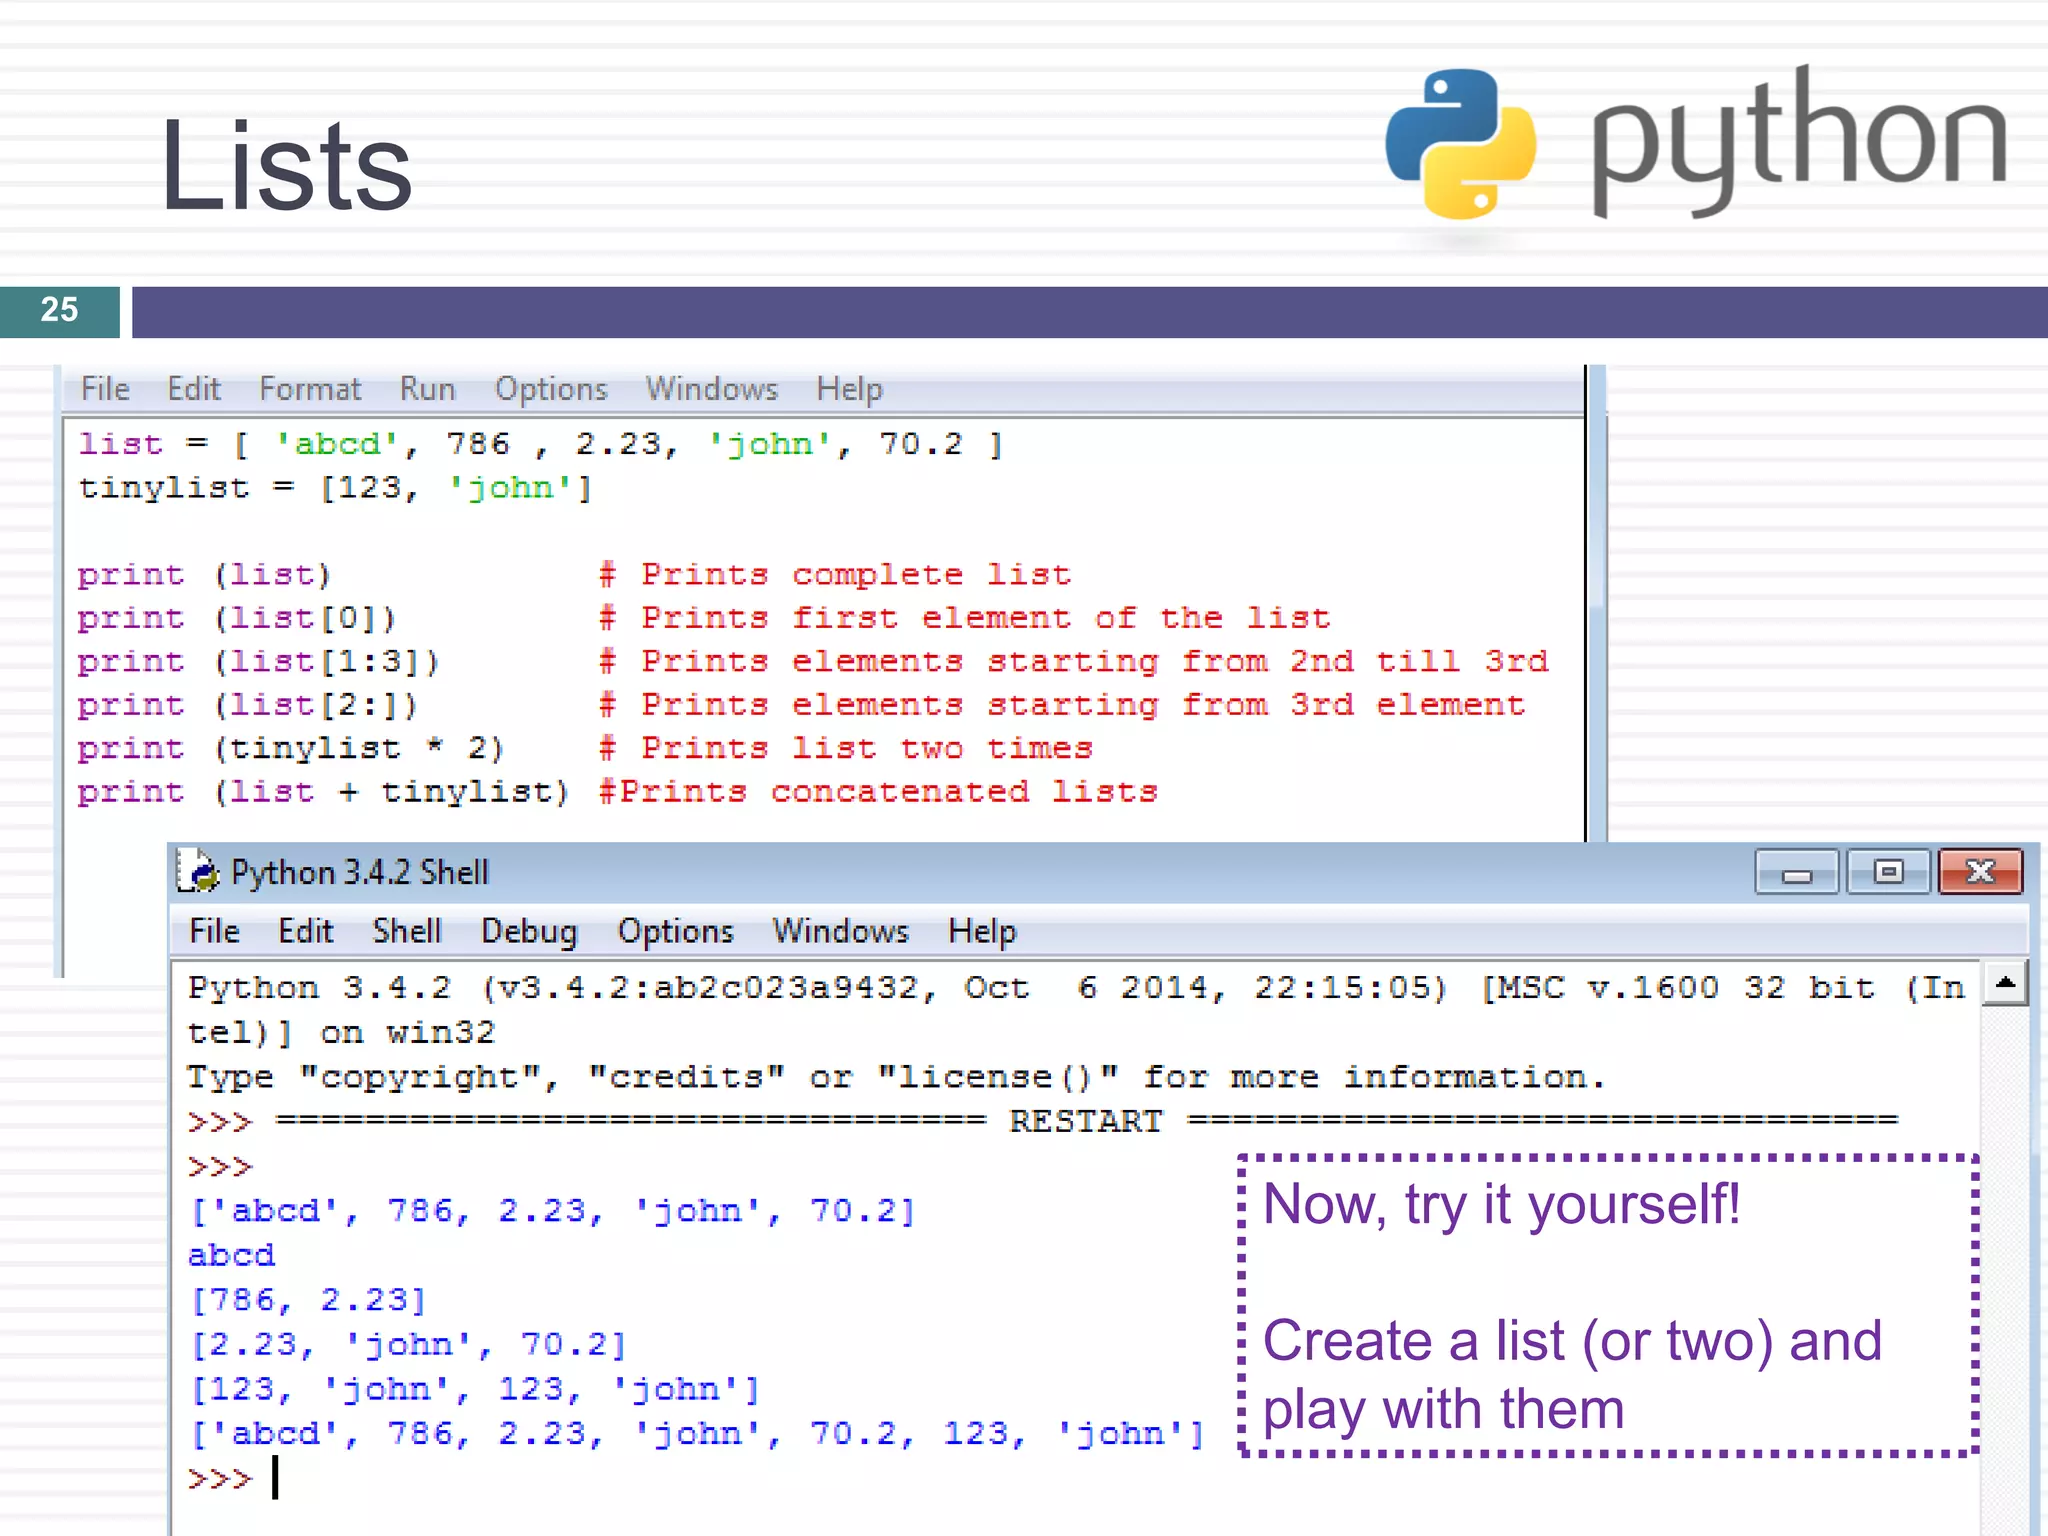Click the list assignment line starting 'list = ['
Image resolution: width=2048 pixels, height=1536 pixels.
click(541, 444)
